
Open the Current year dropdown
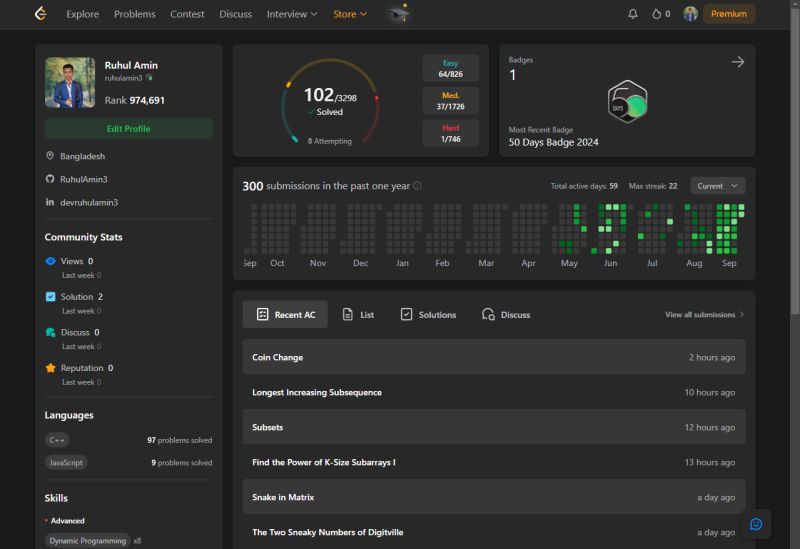pos(717,186)
